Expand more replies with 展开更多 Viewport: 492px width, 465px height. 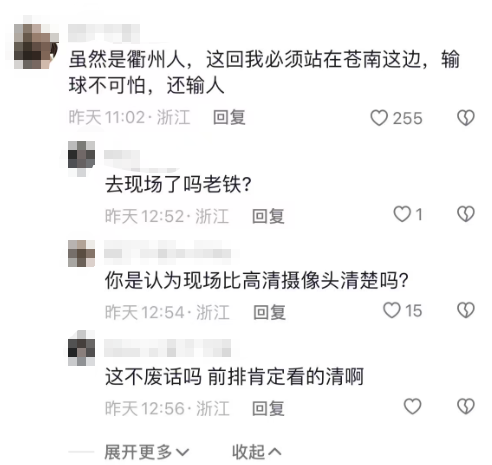(147, 452)
